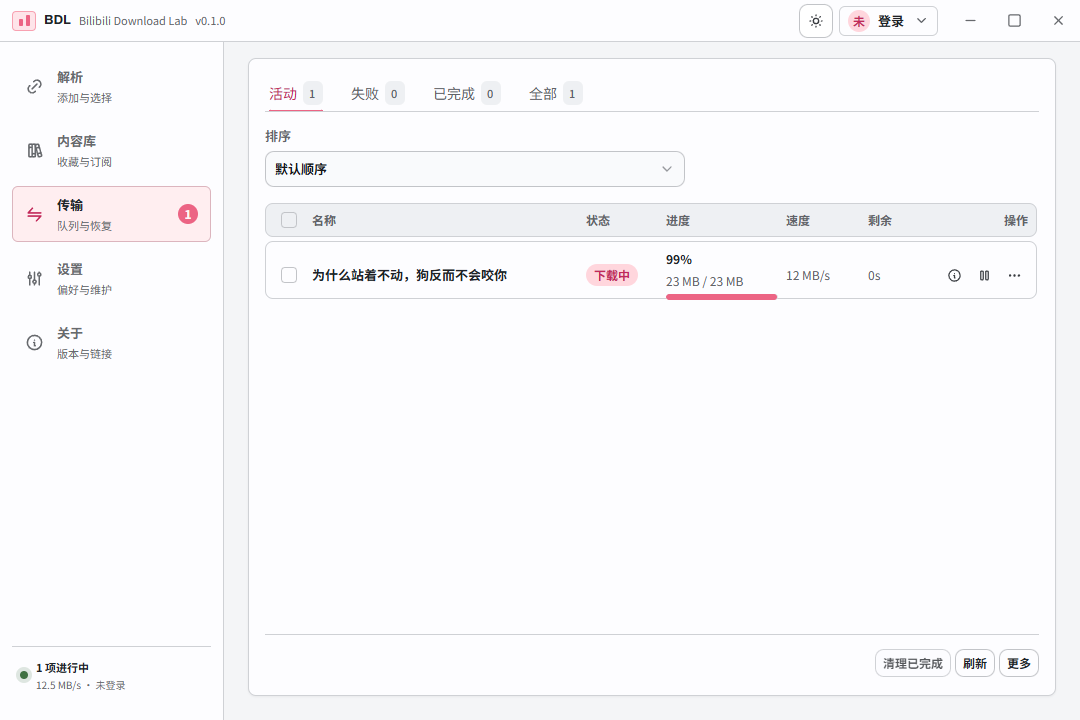Screen dimensions: 1080x720
Task: Click the 更多 button
Action: coord(1019,664)
